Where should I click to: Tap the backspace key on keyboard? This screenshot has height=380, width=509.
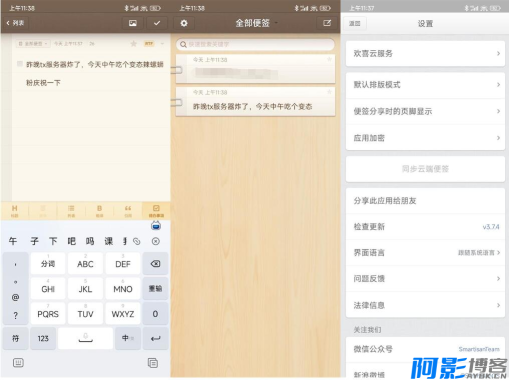[x=155, y=264]
